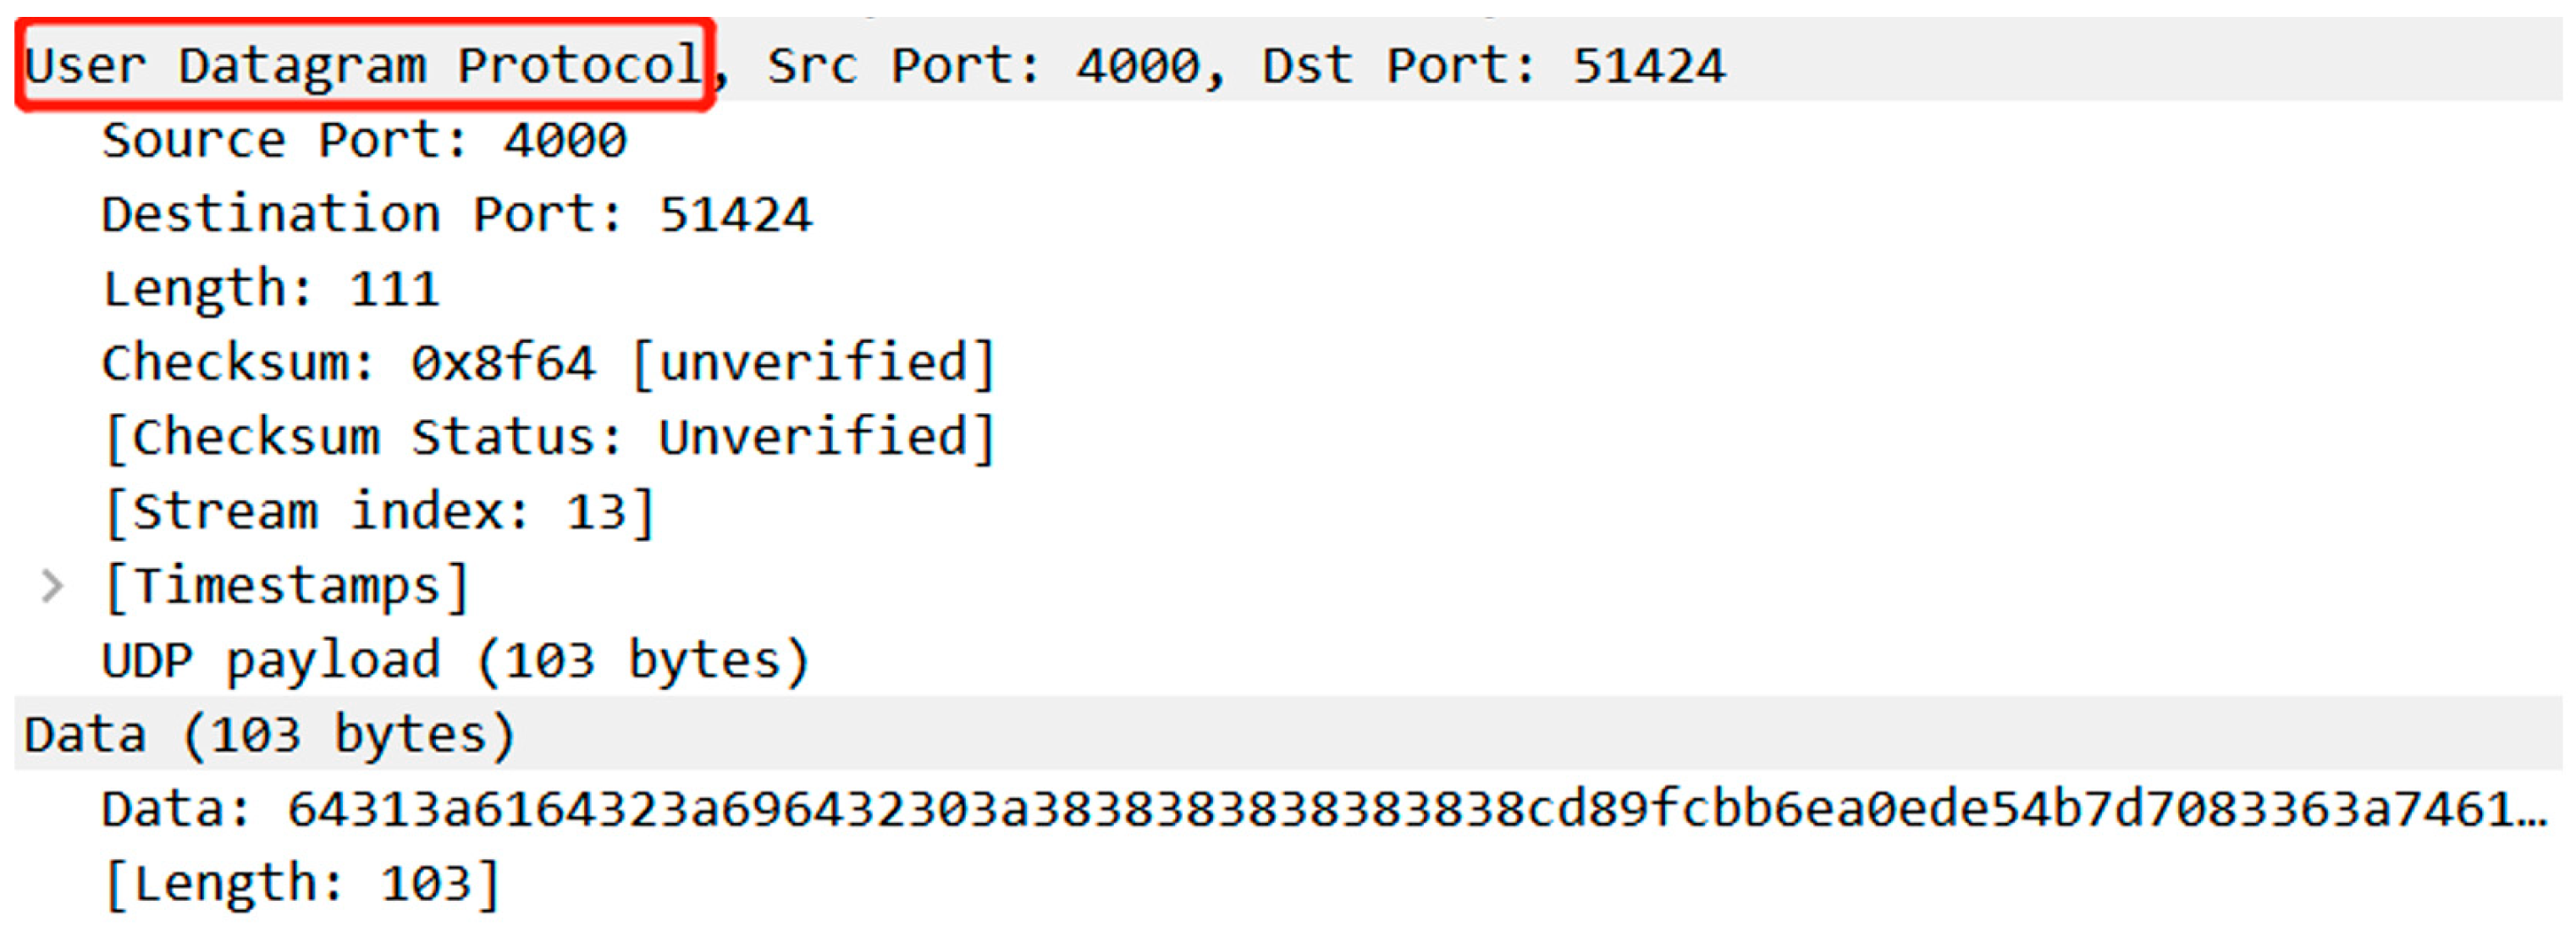Select the Data (103 bytes) section header
Viewport: 2576px width, 932px height.
coord(270,735)
